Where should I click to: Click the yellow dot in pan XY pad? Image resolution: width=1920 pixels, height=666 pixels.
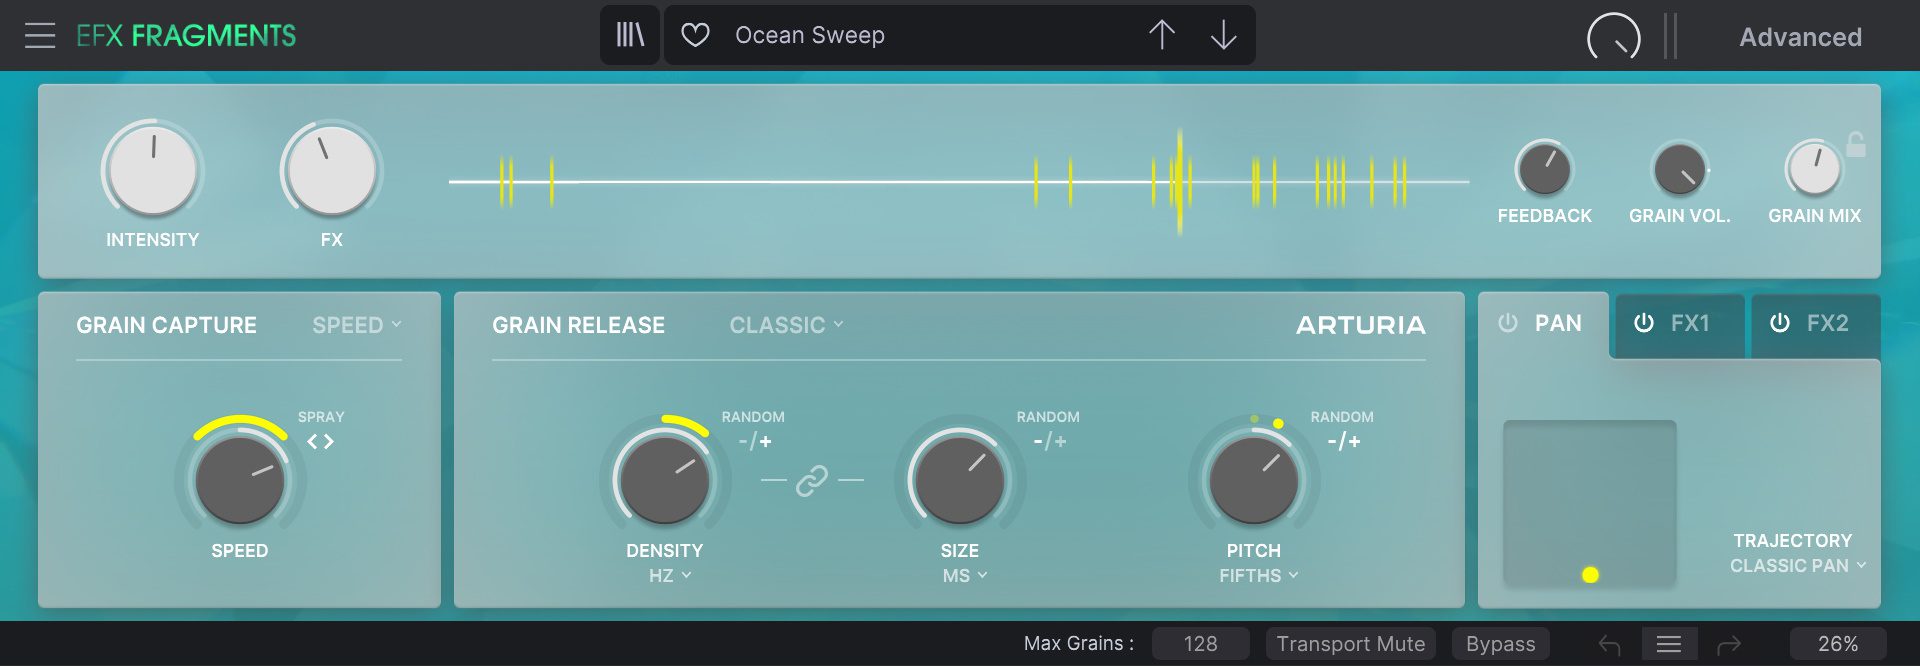click(x=1590, y=575)
